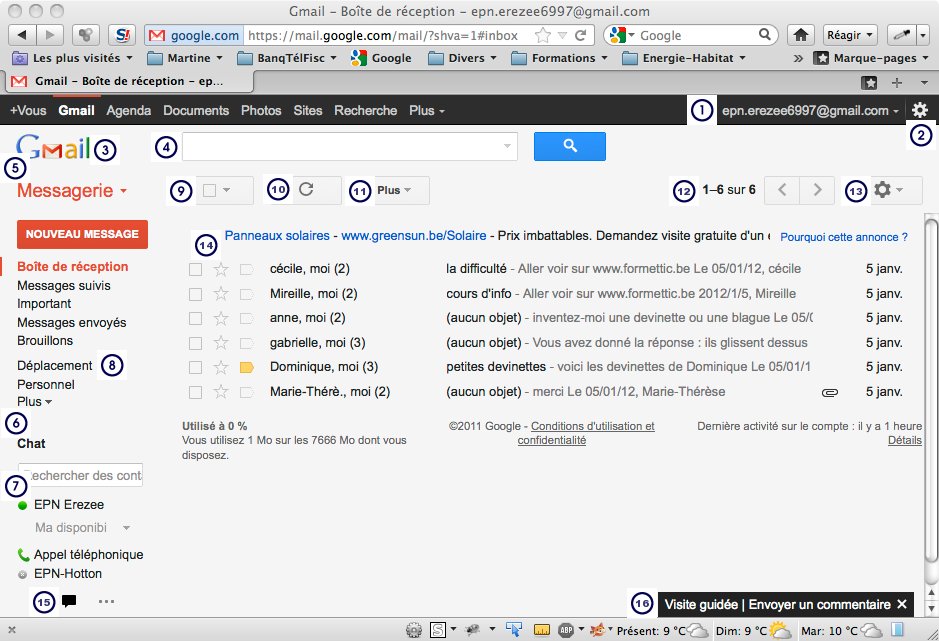
Task: Open the Réagir dropdown in browser toolbar
Action: point(850,35)
